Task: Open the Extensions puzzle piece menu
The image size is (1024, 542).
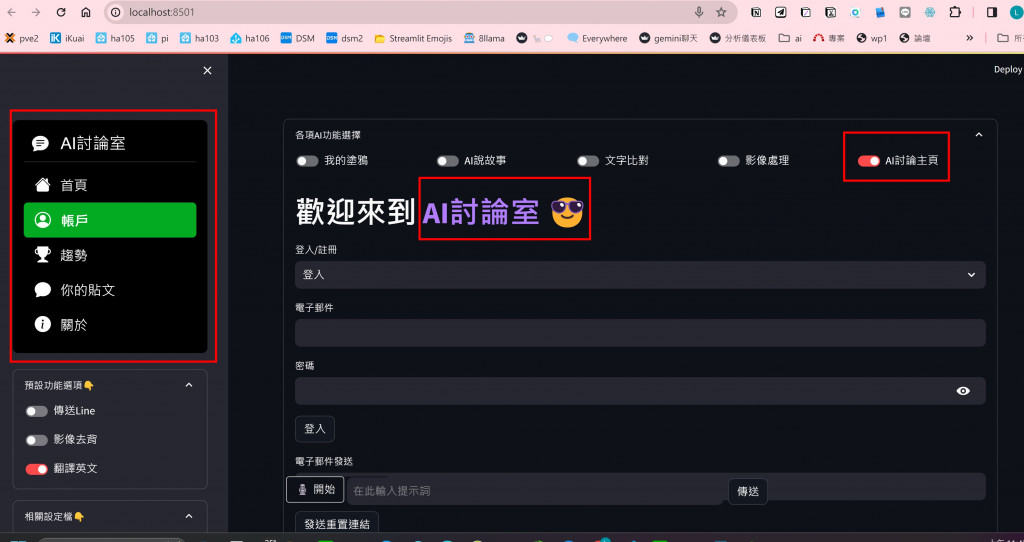Action: click(955, 12)
